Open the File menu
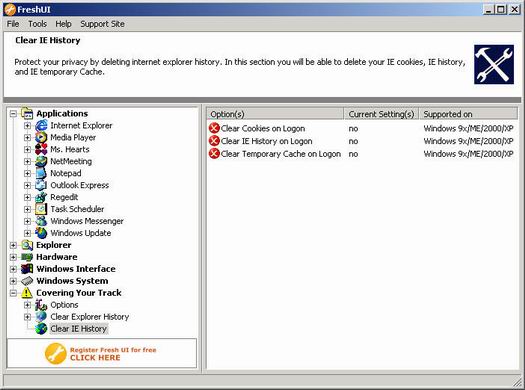 (13, 24)
